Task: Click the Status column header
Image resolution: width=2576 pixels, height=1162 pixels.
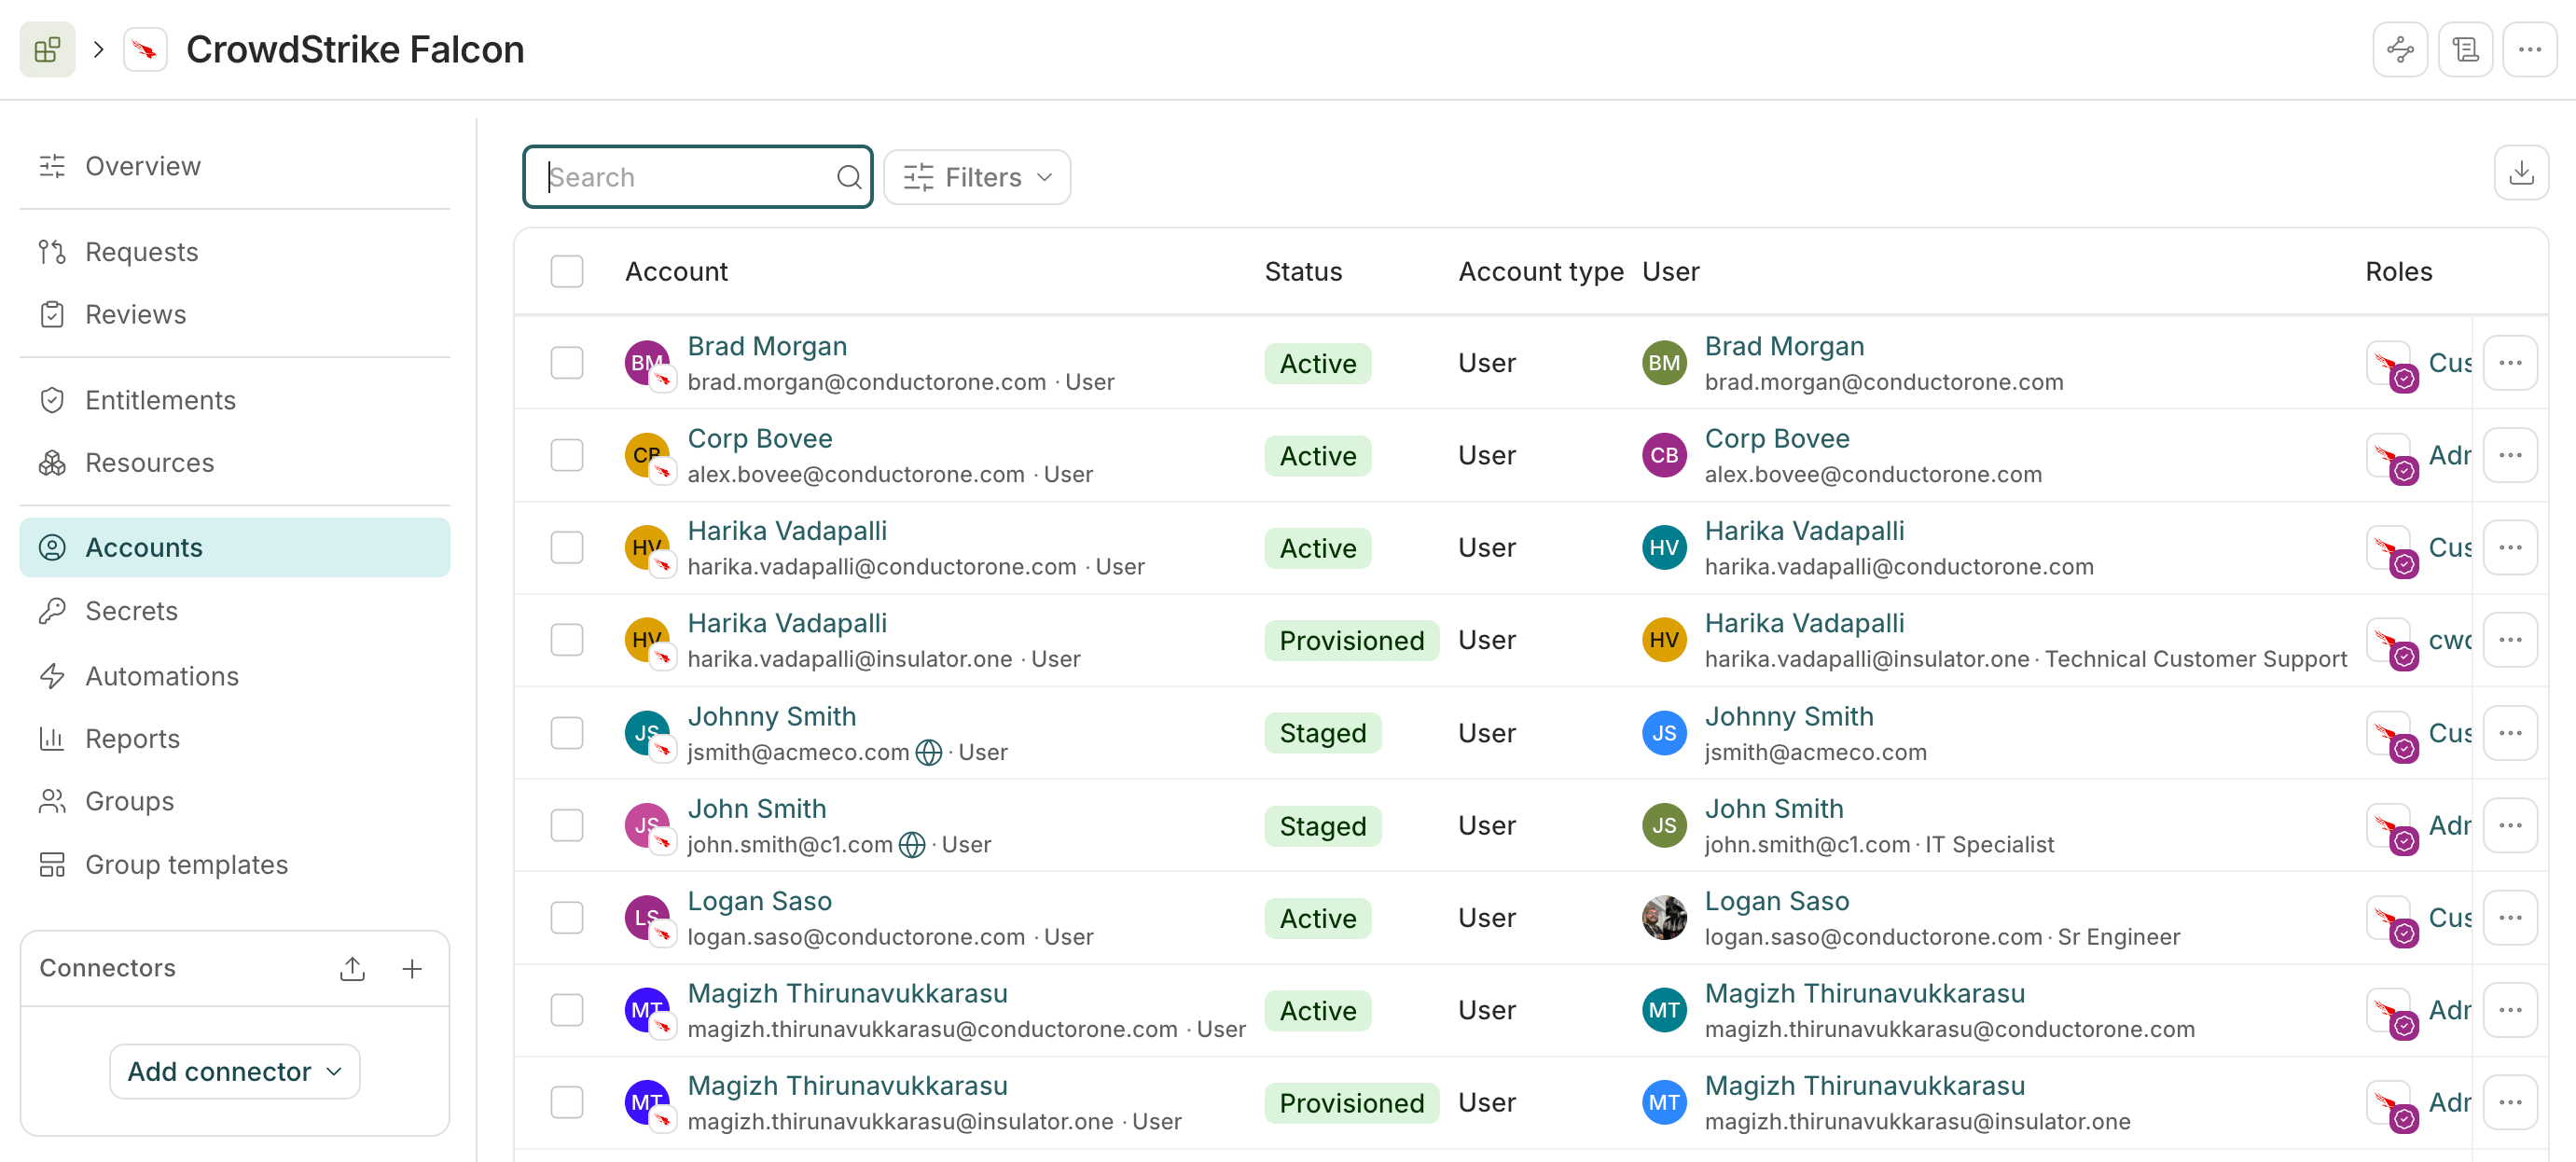Action: [x=1303, y=271]
